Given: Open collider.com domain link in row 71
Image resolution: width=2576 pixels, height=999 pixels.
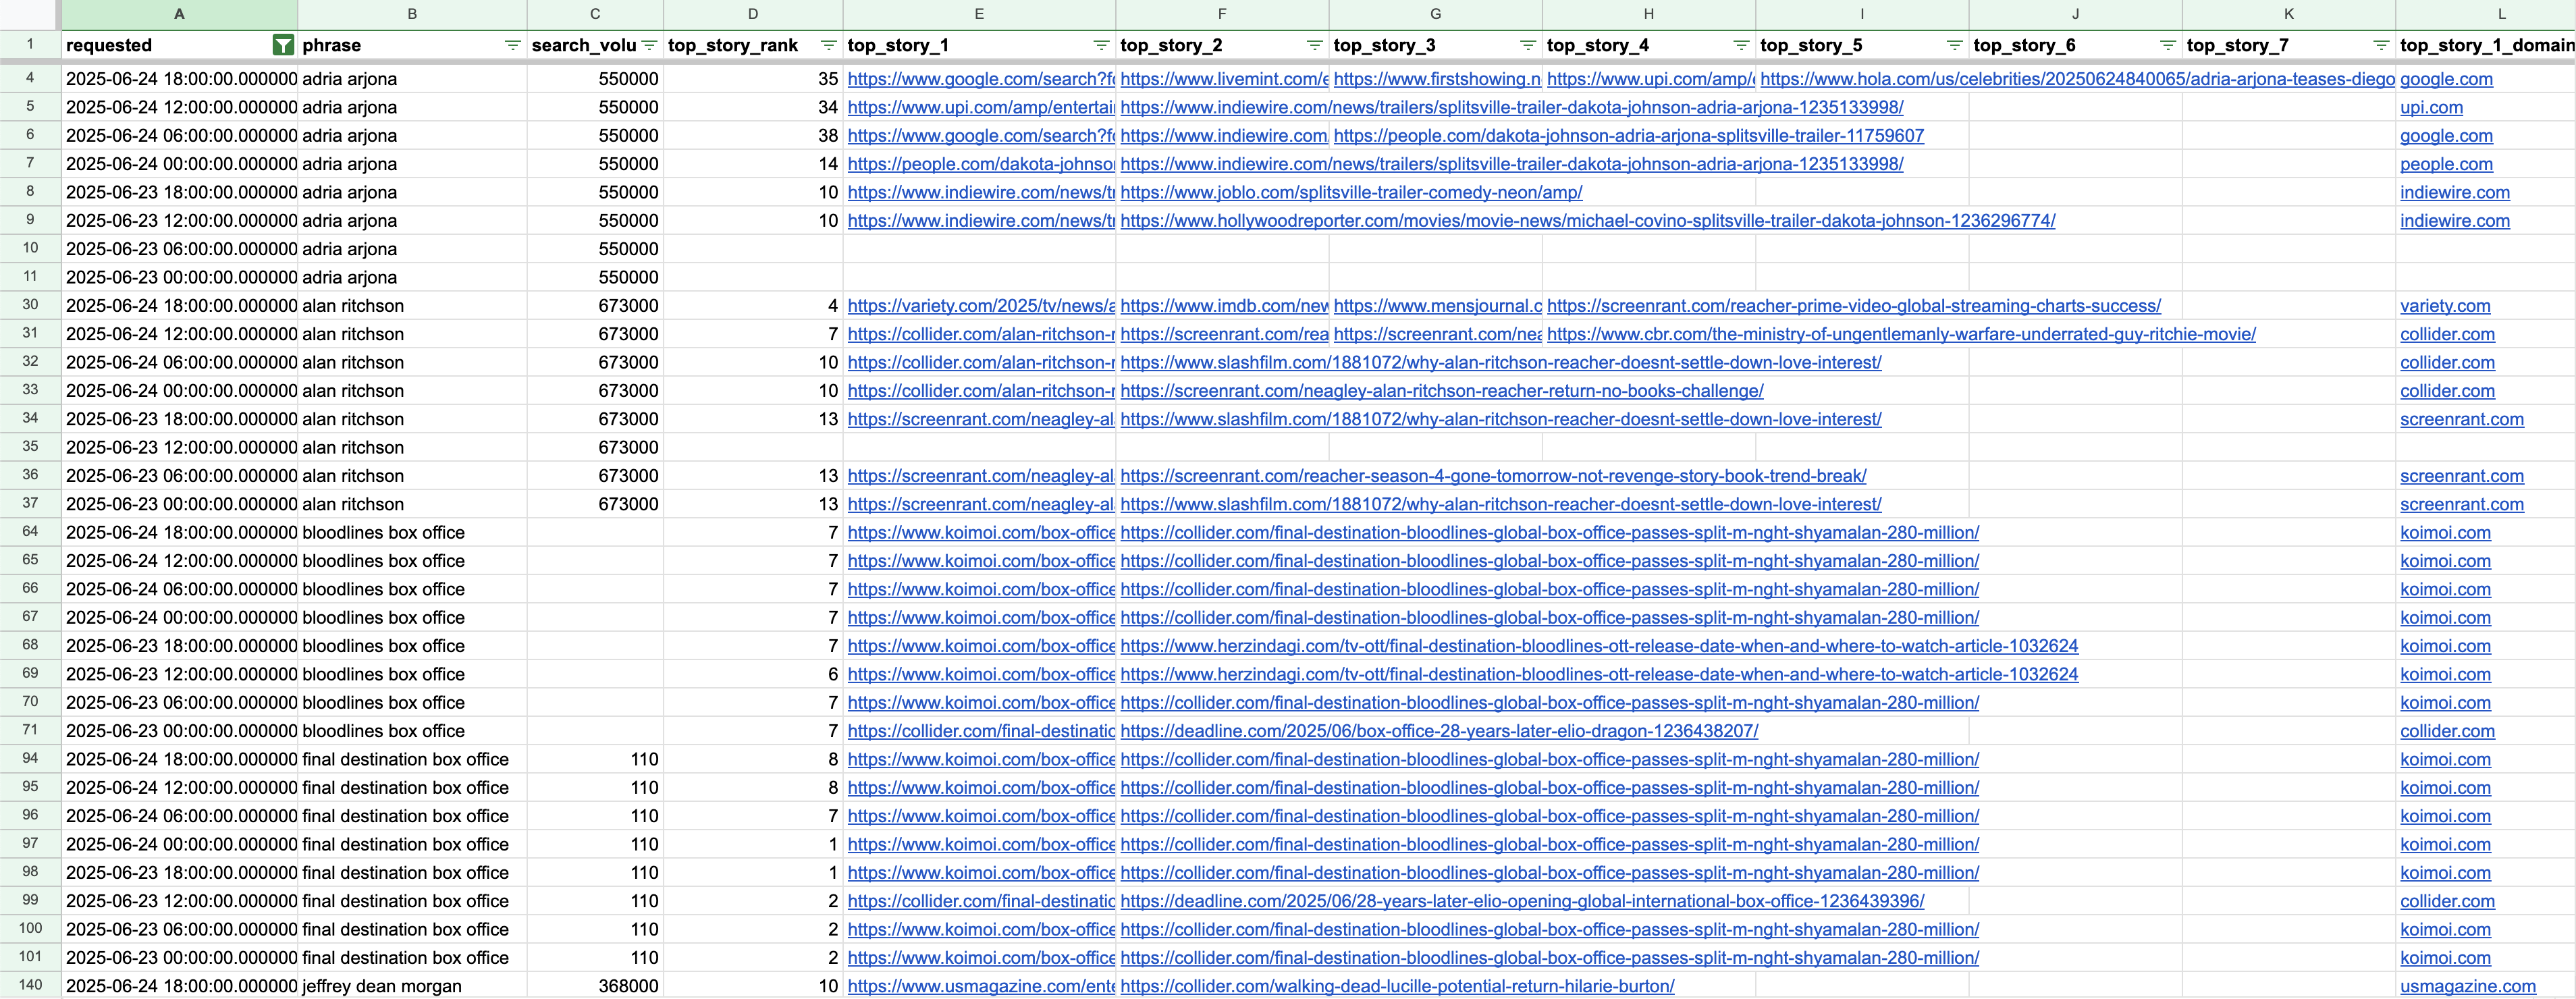Looking at the screenshot, I should click(2447, 731).
